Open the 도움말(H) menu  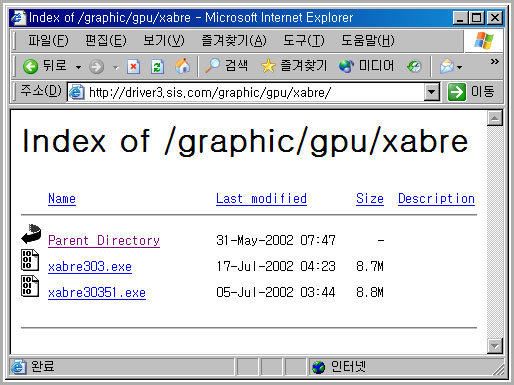[368, 41]
